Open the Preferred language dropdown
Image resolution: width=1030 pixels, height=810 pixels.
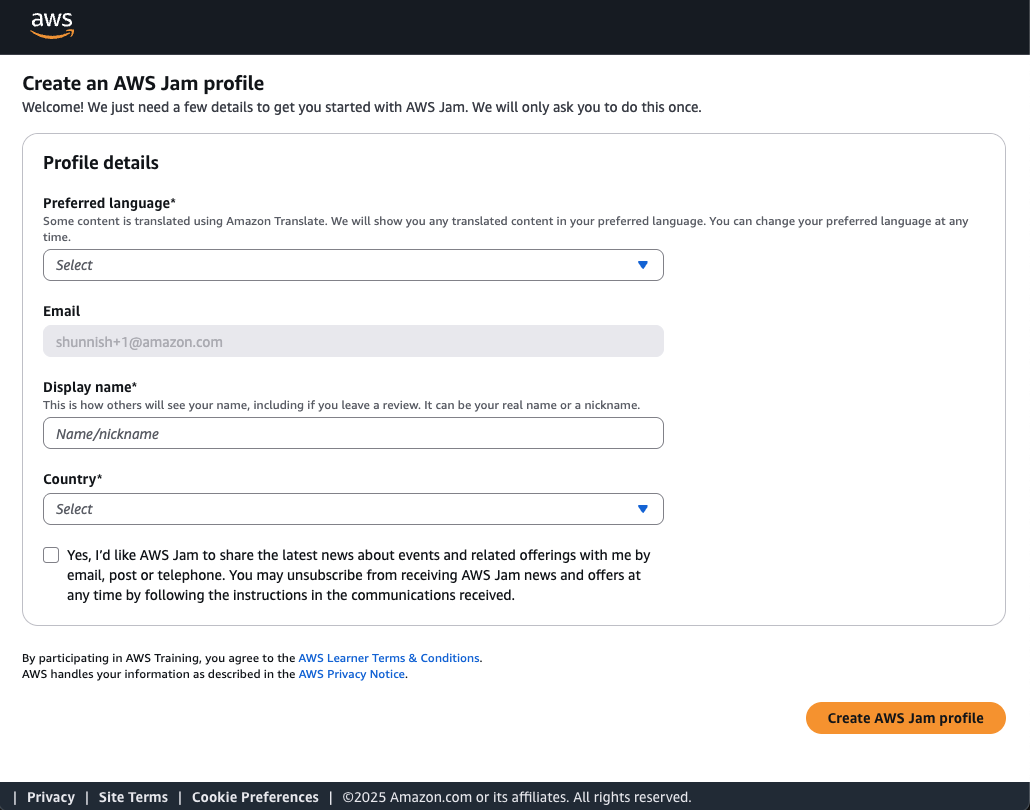tap(340, 265)
